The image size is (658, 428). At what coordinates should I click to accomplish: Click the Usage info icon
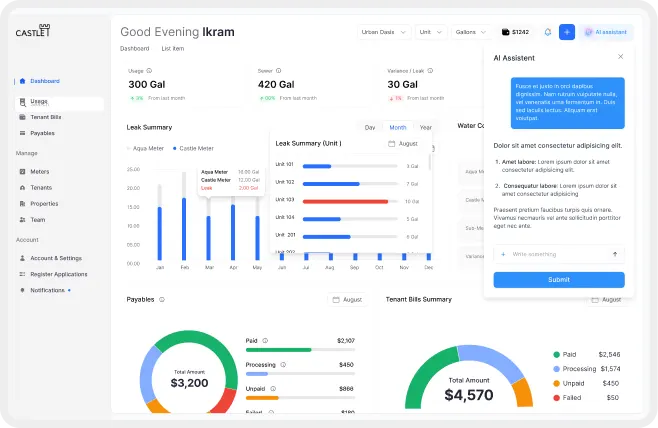tap(149, 70)
